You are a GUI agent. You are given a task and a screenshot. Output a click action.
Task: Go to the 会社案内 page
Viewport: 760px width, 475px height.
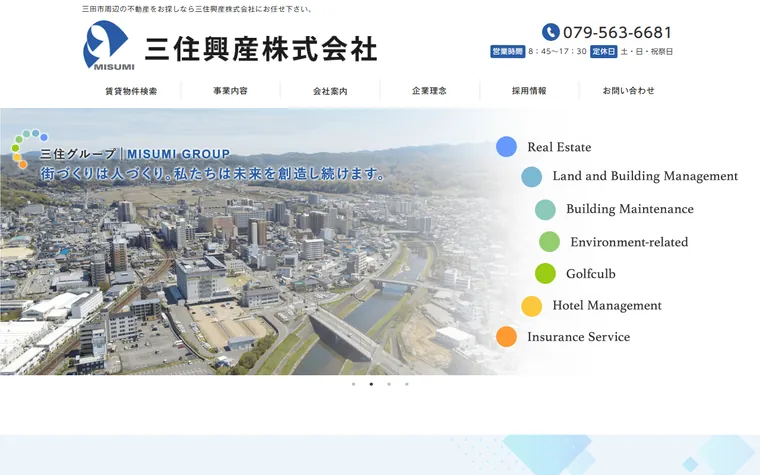tap(330, 91)
